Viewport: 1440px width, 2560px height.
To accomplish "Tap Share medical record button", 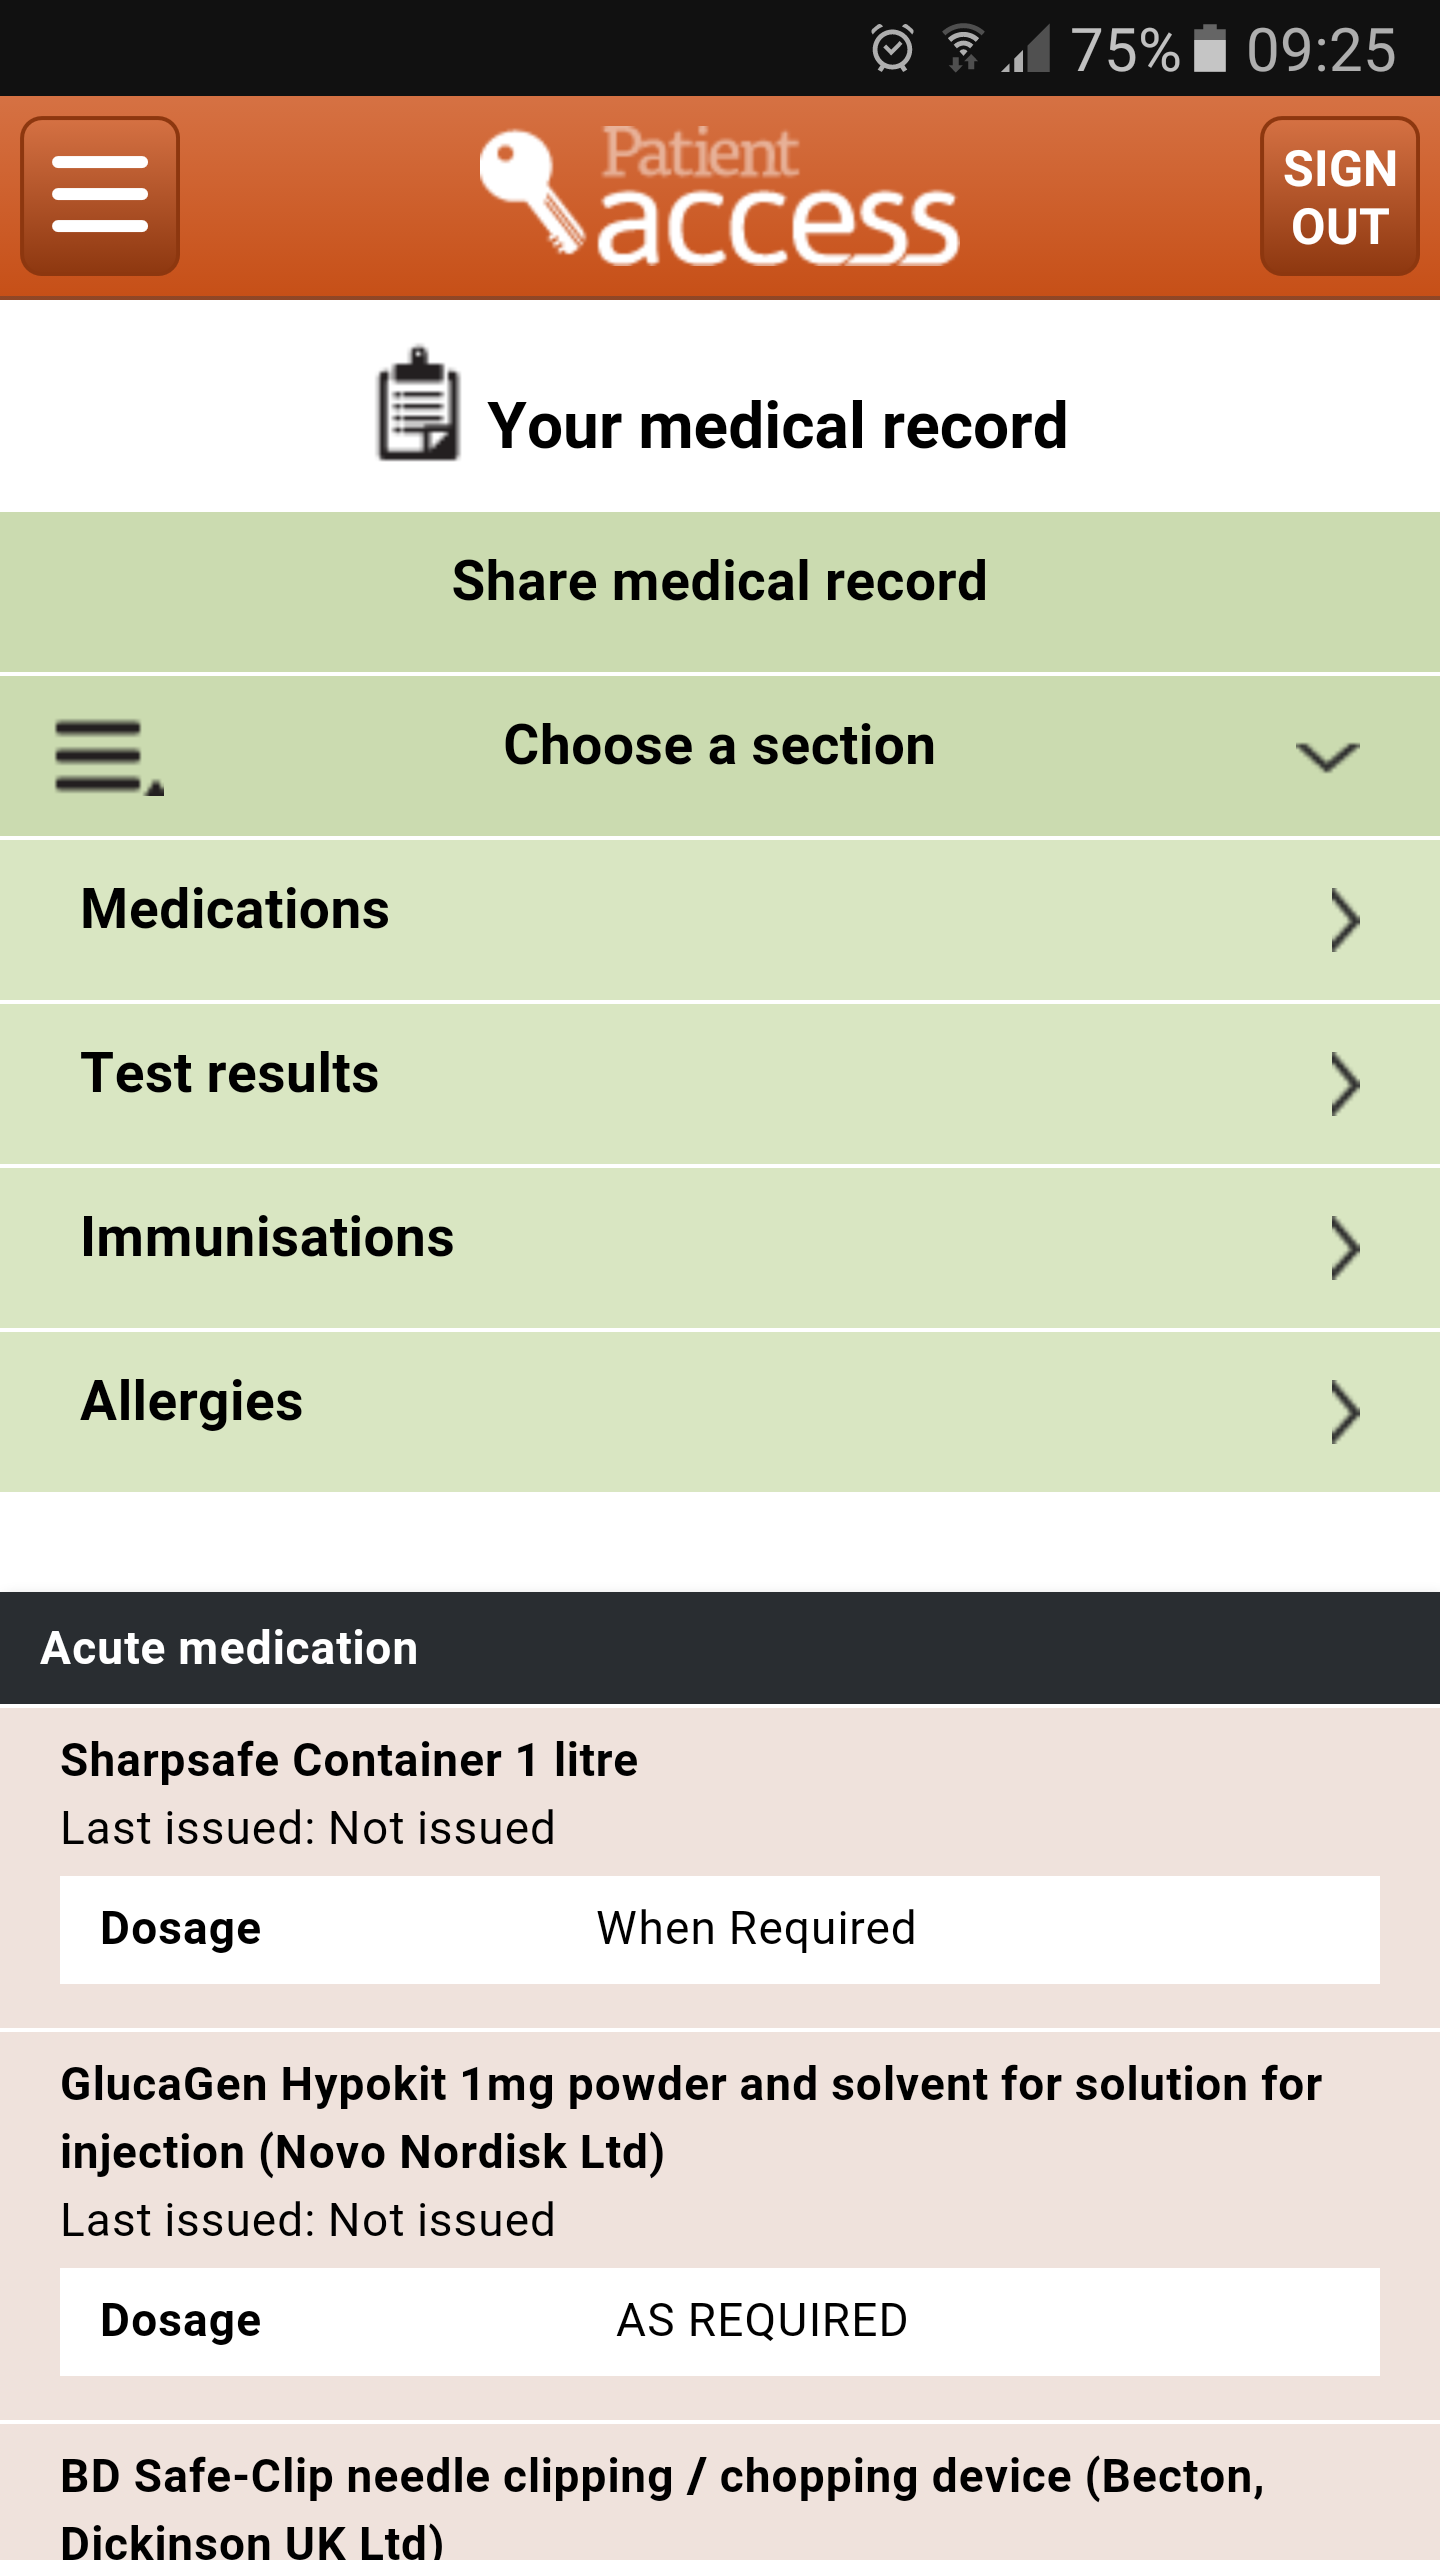I will click(720, 582).
